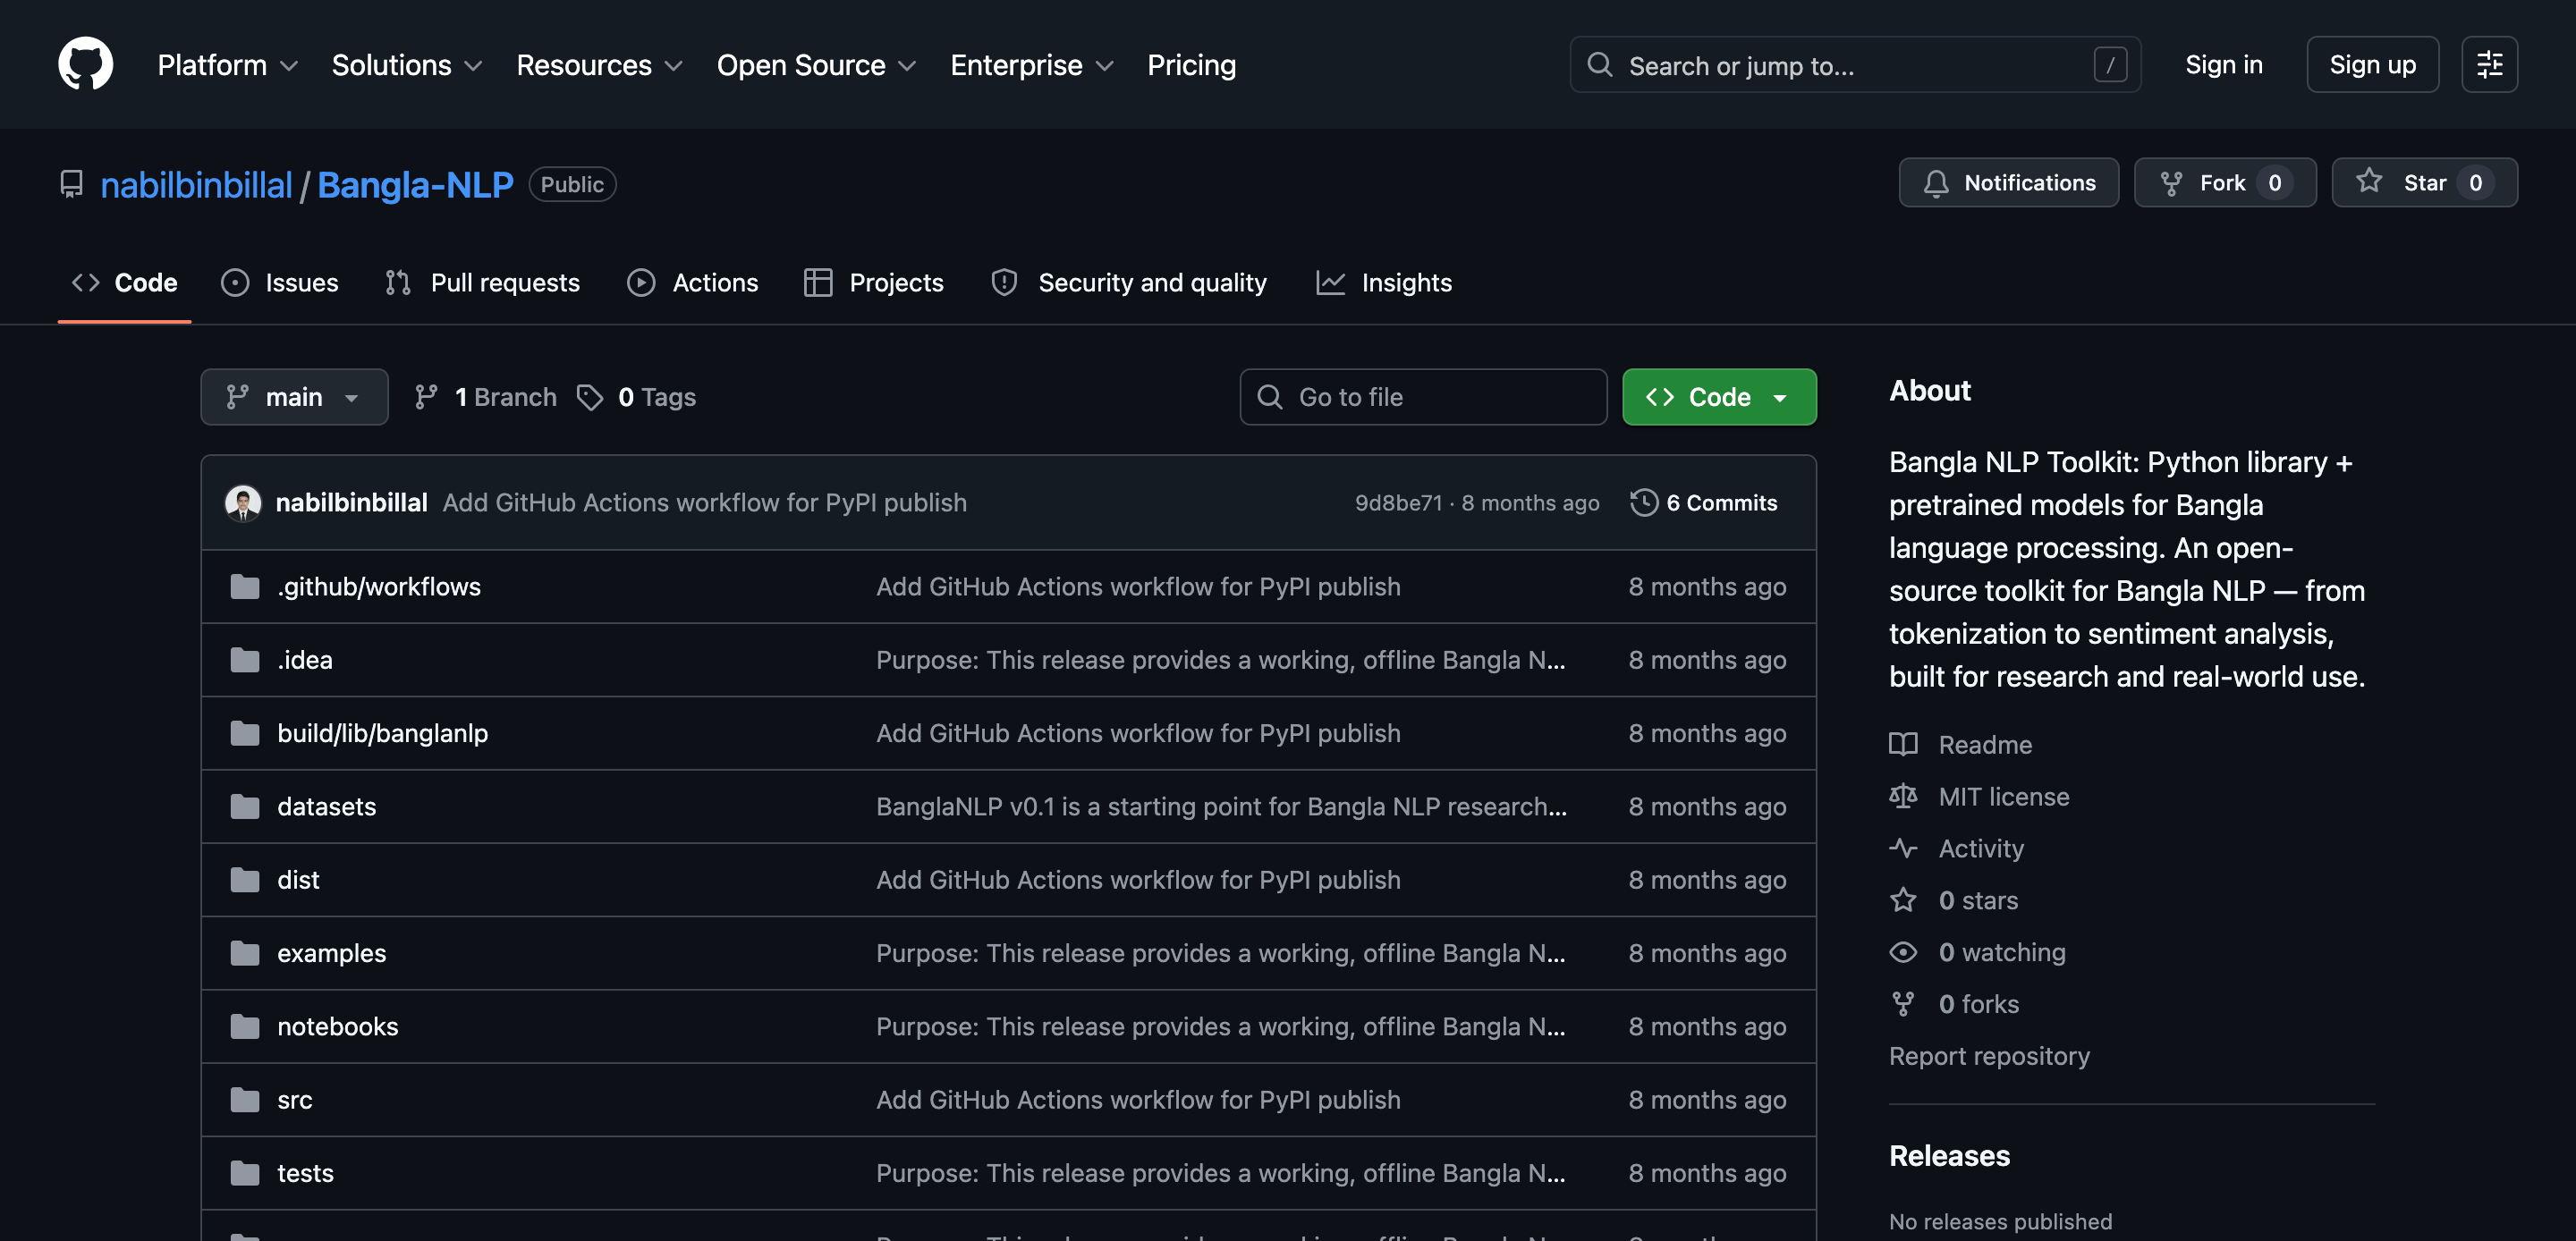The image size is (2576, 1241).
Task: Open the main branch selector dropdown
Action: (x=294, y=398)
